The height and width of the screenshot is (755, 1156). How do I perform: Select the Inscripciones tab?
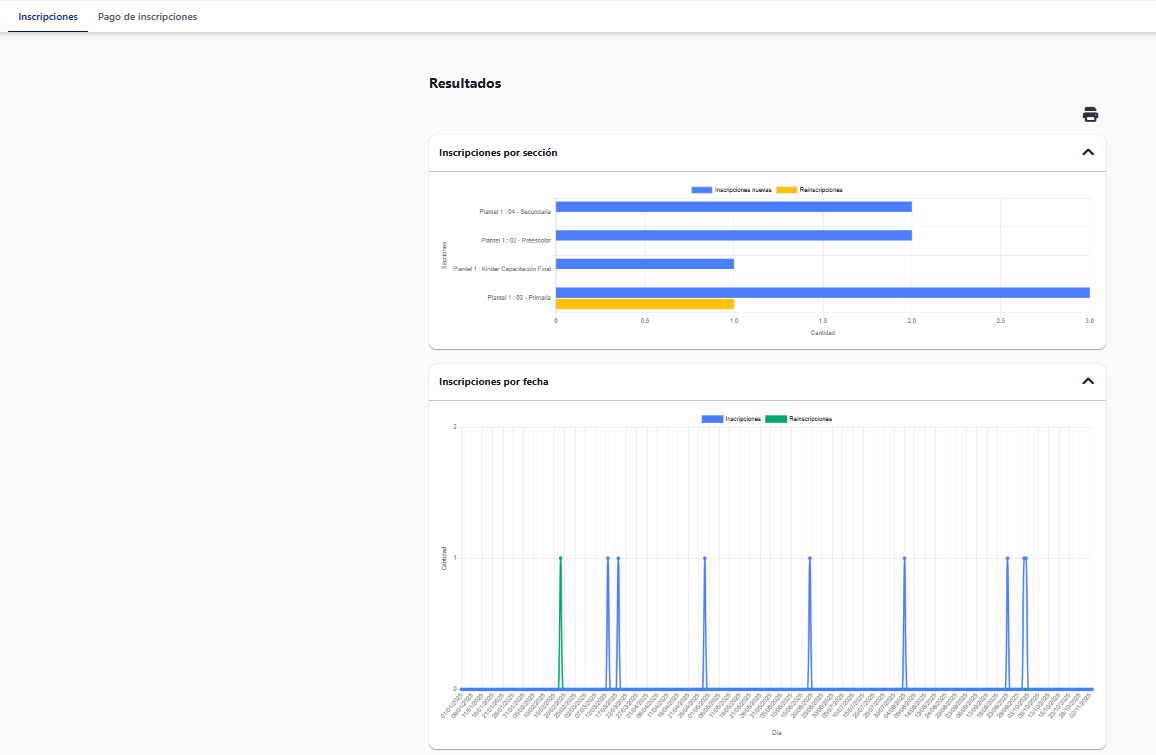(x=48, y=17)
